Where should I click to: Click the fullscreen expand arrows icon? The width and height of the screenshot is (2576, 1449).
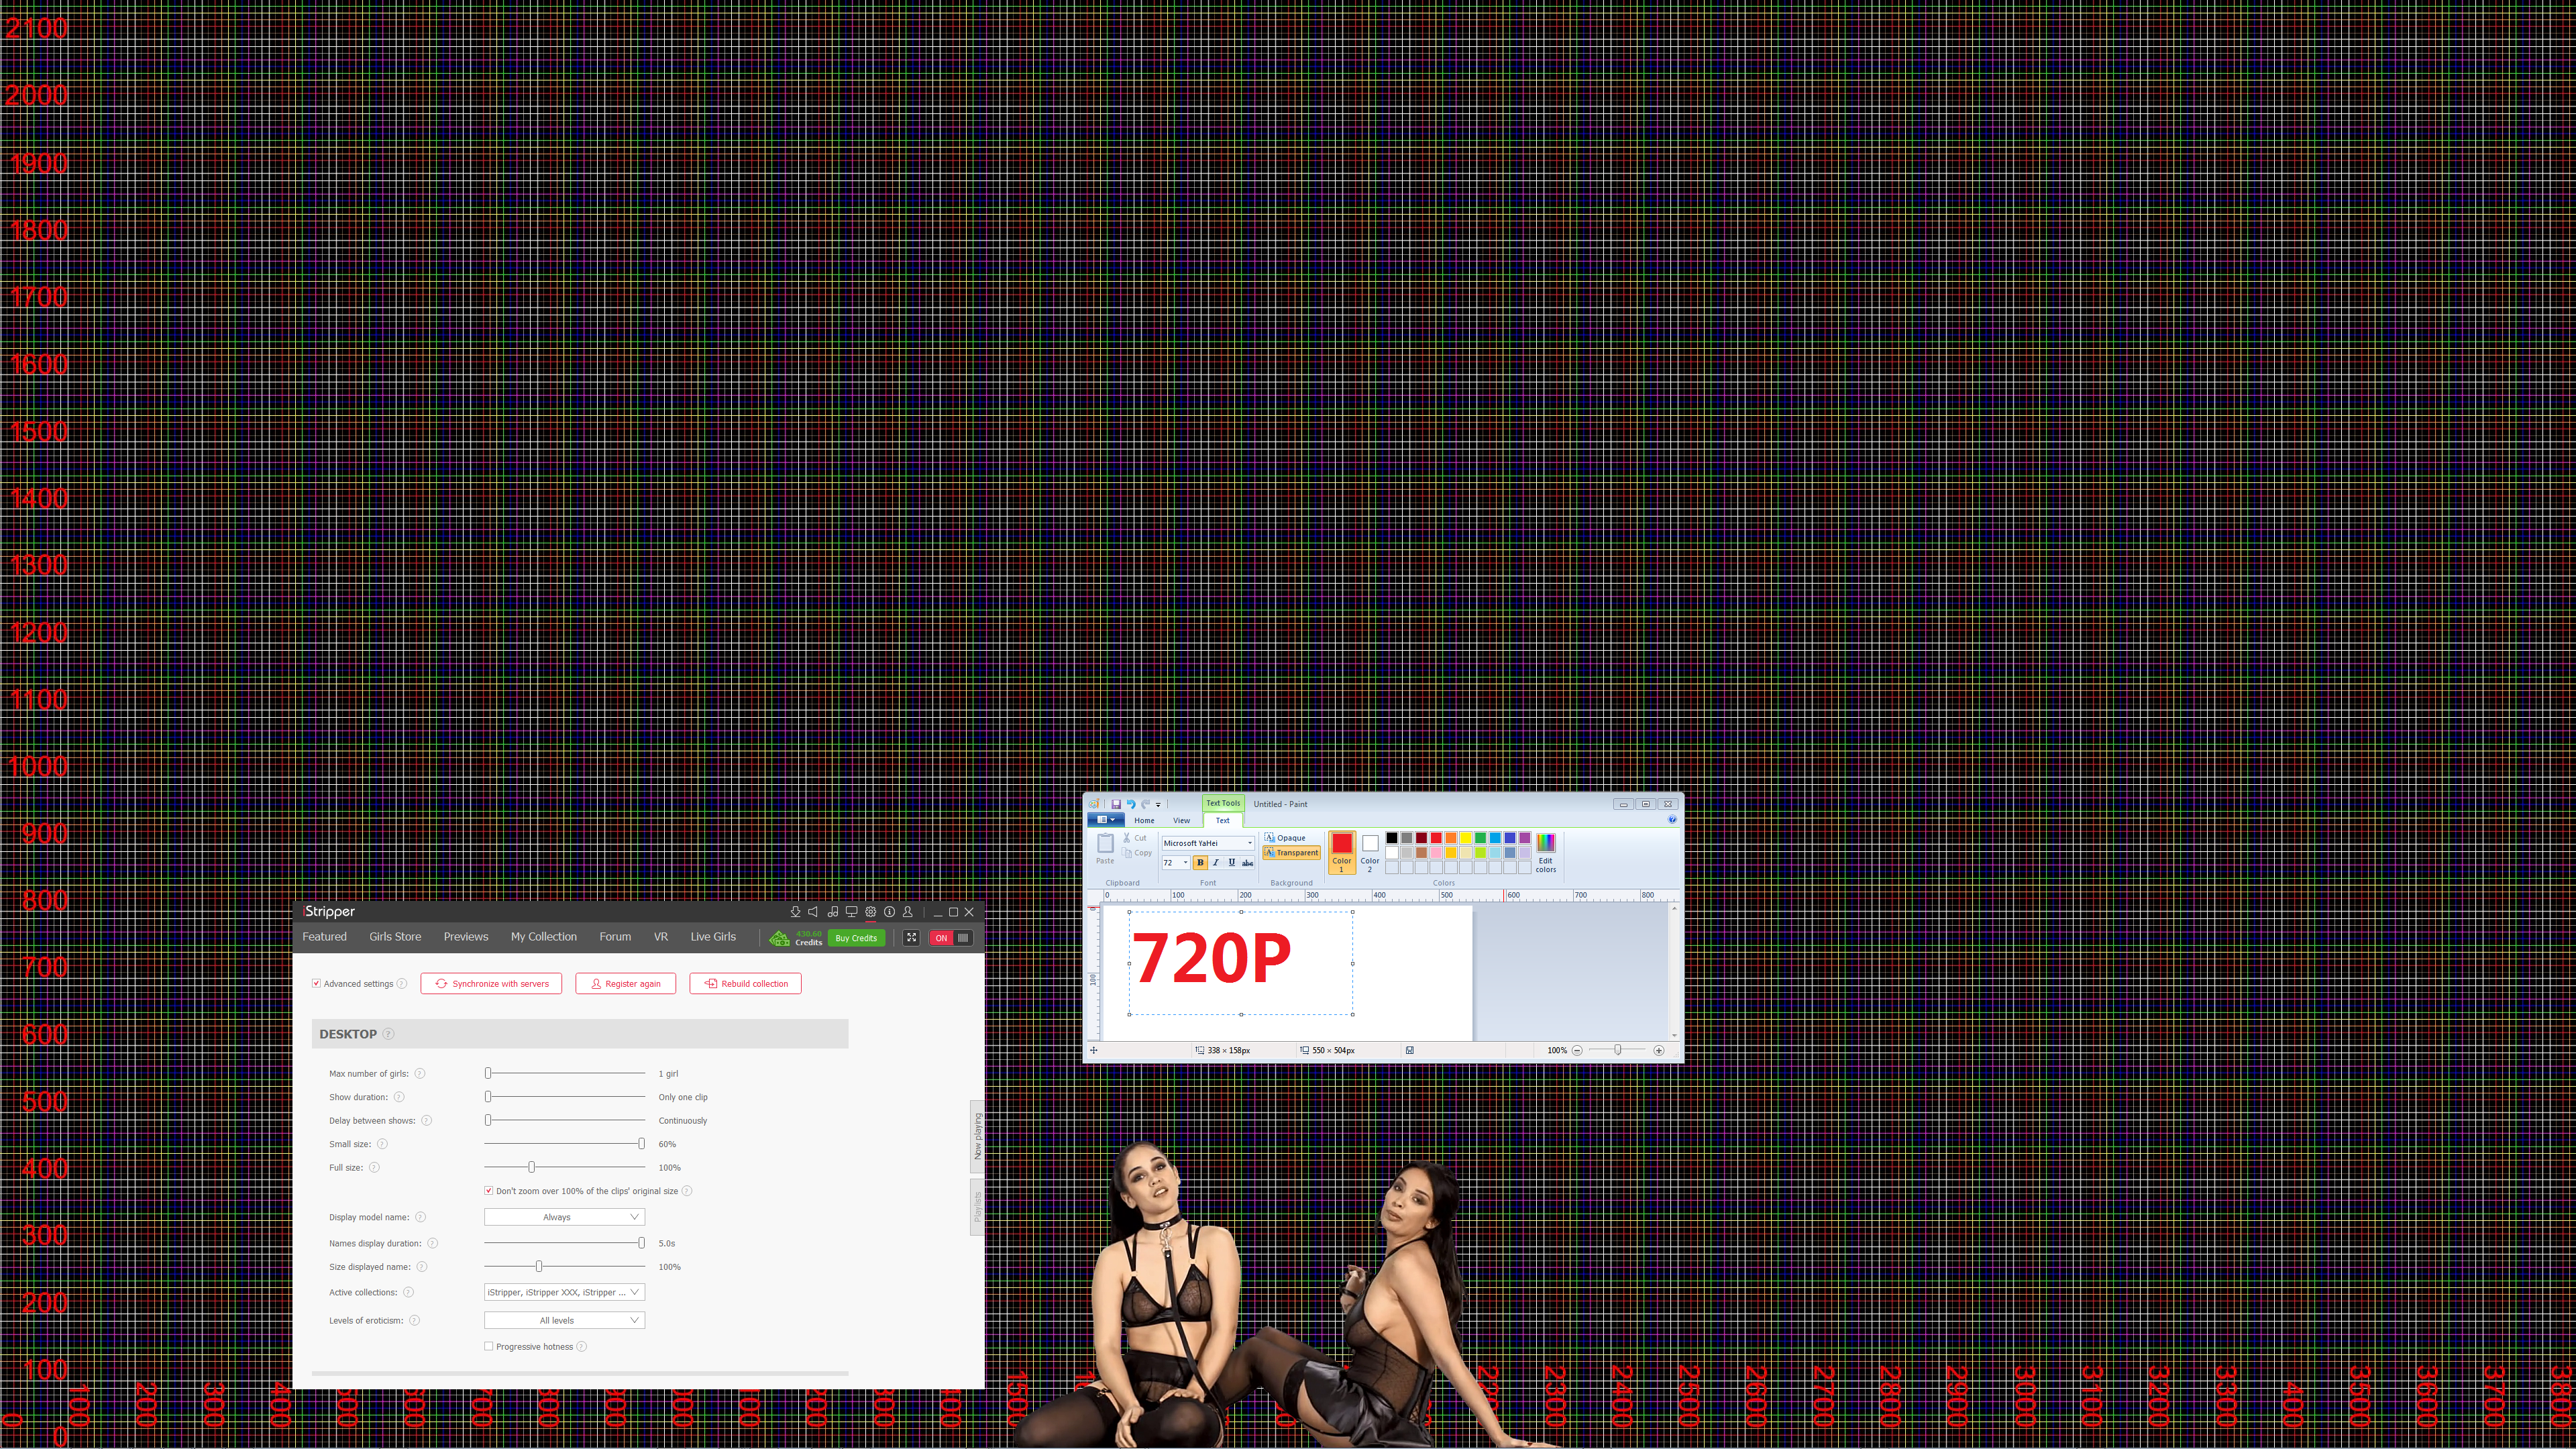[911, 938]
